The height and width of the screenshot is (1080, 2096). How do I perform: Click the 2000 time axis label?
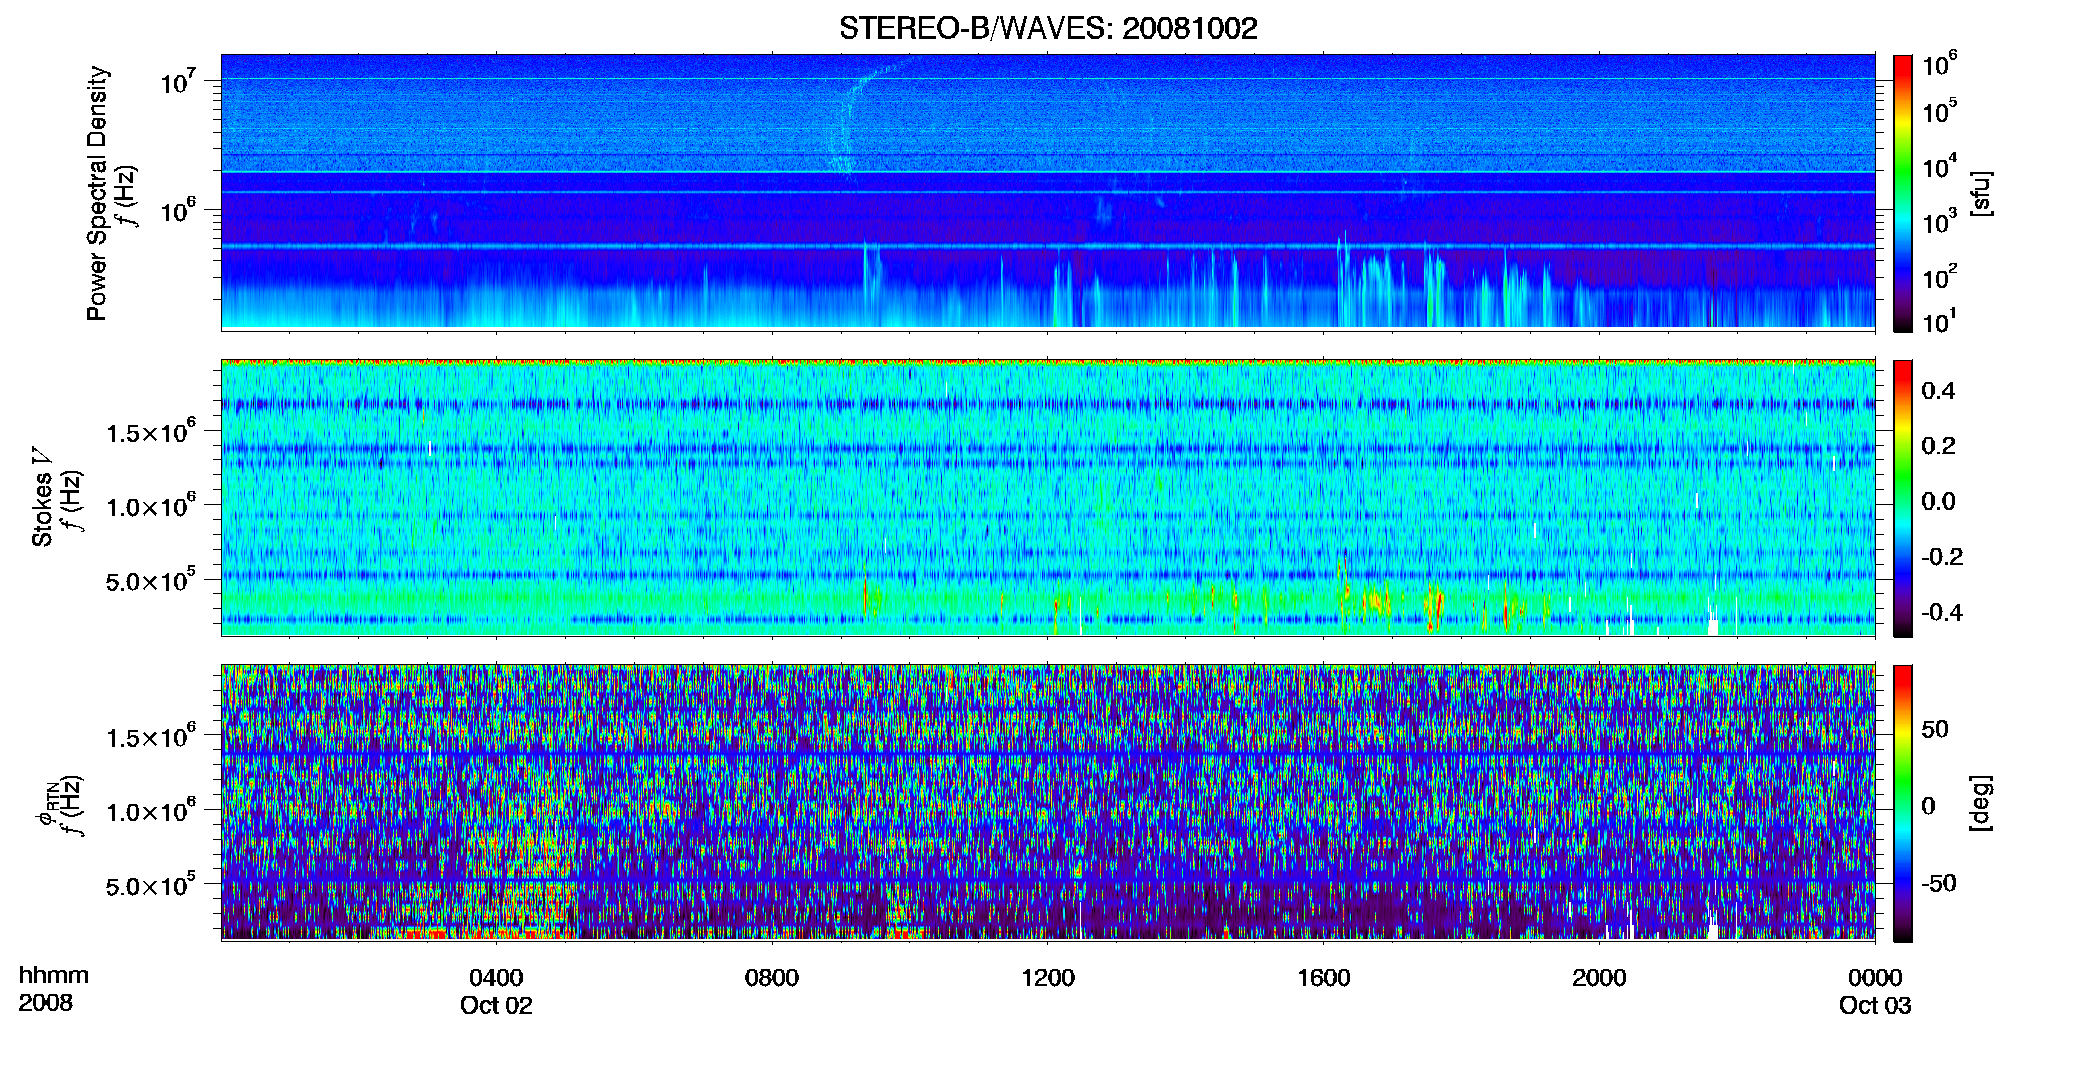1599,977
